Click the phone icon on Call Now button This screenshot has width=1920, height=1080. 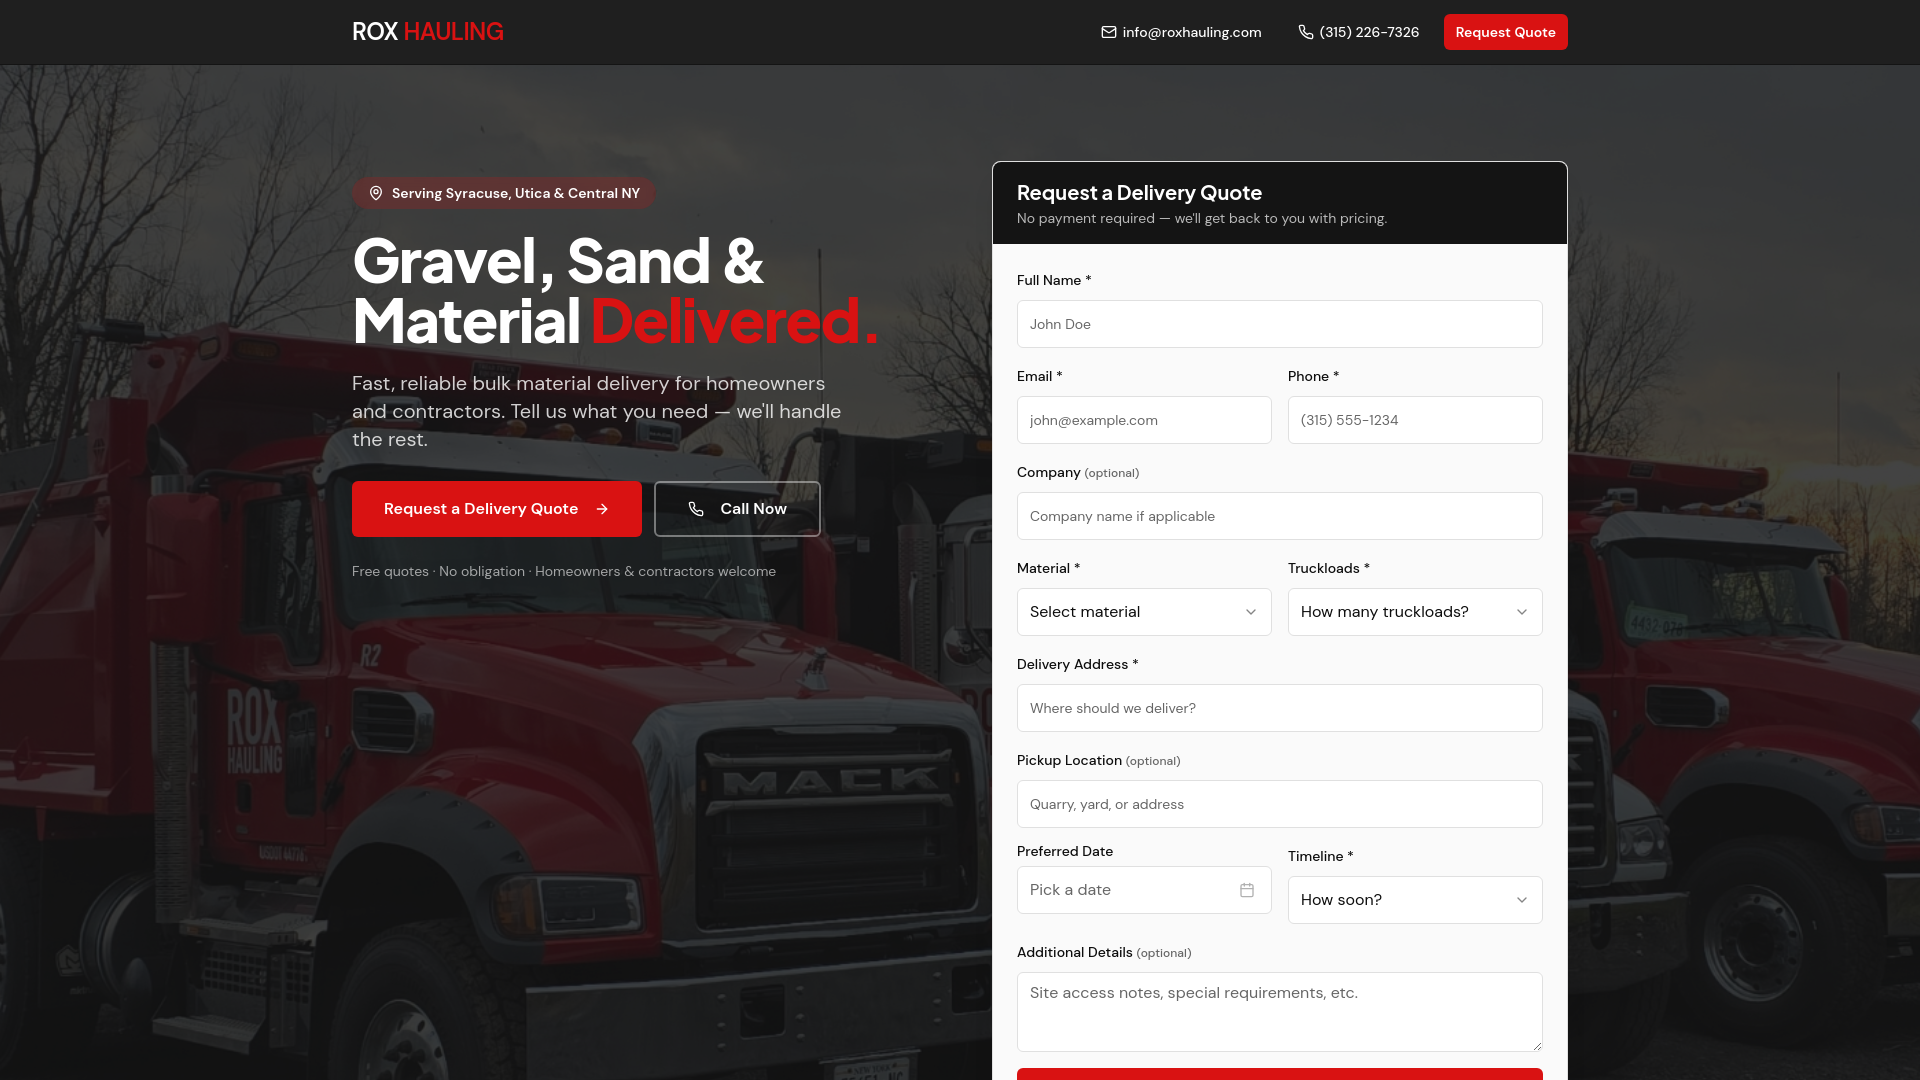pos(696,509)
